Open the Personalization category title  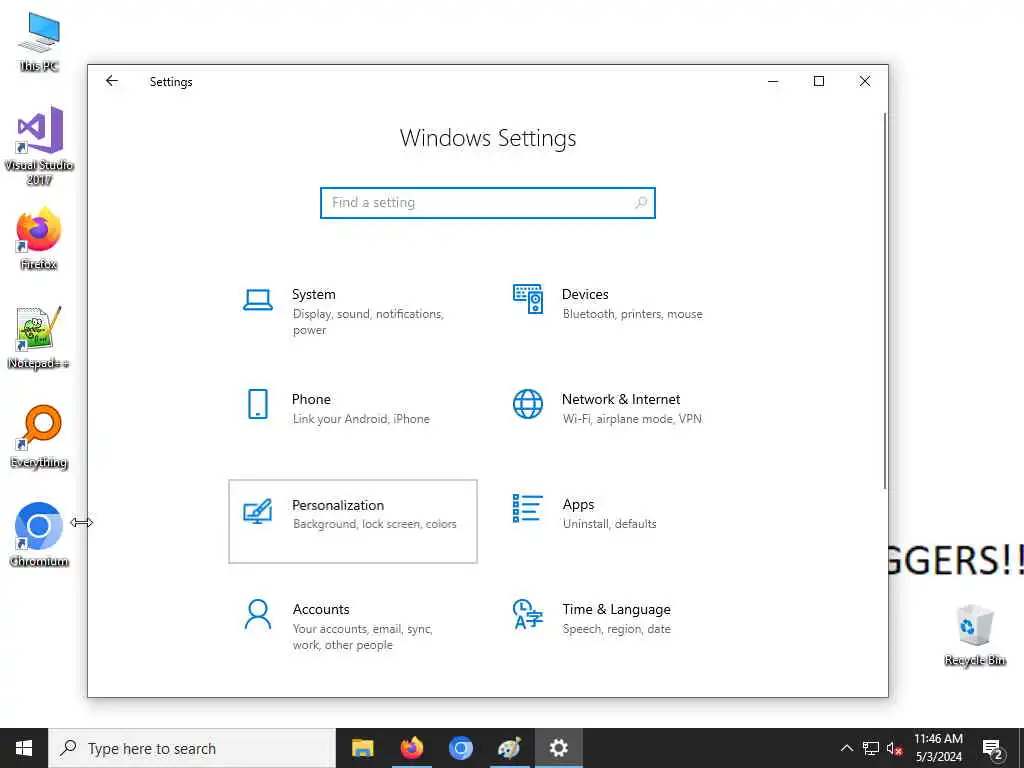338,505
